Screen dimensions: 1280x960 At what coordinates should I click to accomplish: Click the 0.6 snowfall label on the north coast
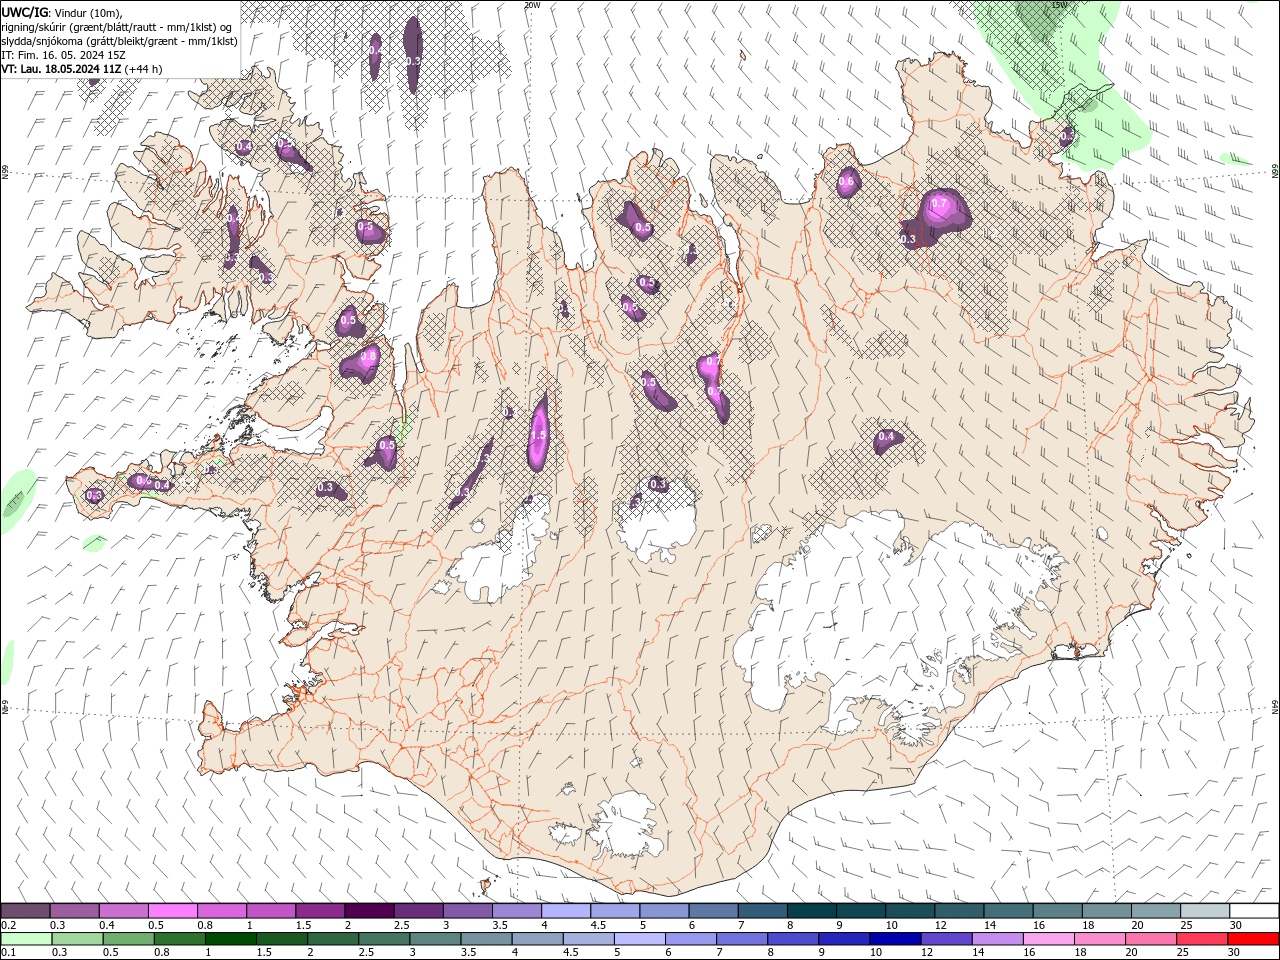(847, 181)
